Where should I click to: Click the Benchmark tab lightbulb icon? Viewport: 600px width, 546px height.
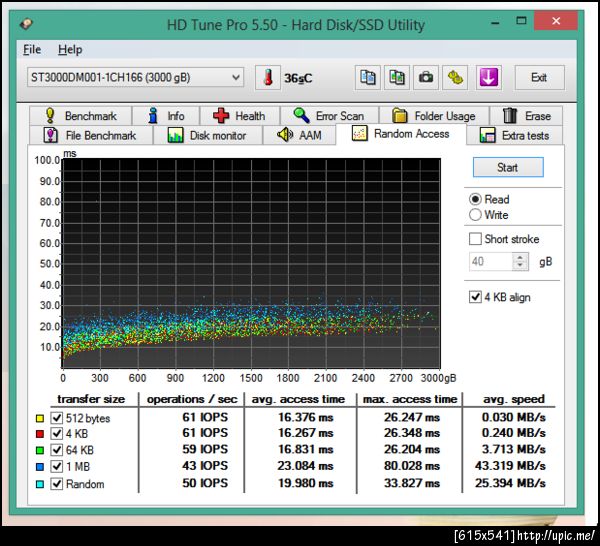coord(50,115)
